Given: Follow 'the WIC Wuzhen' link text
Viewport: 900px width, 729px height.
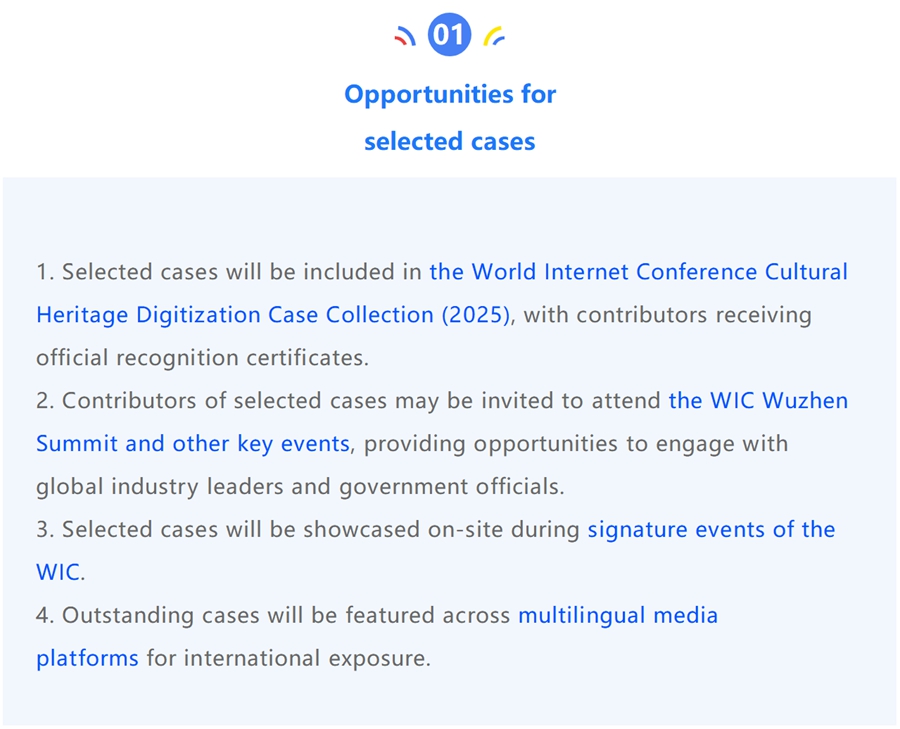Looking at the screenshot, I should 758,400.
